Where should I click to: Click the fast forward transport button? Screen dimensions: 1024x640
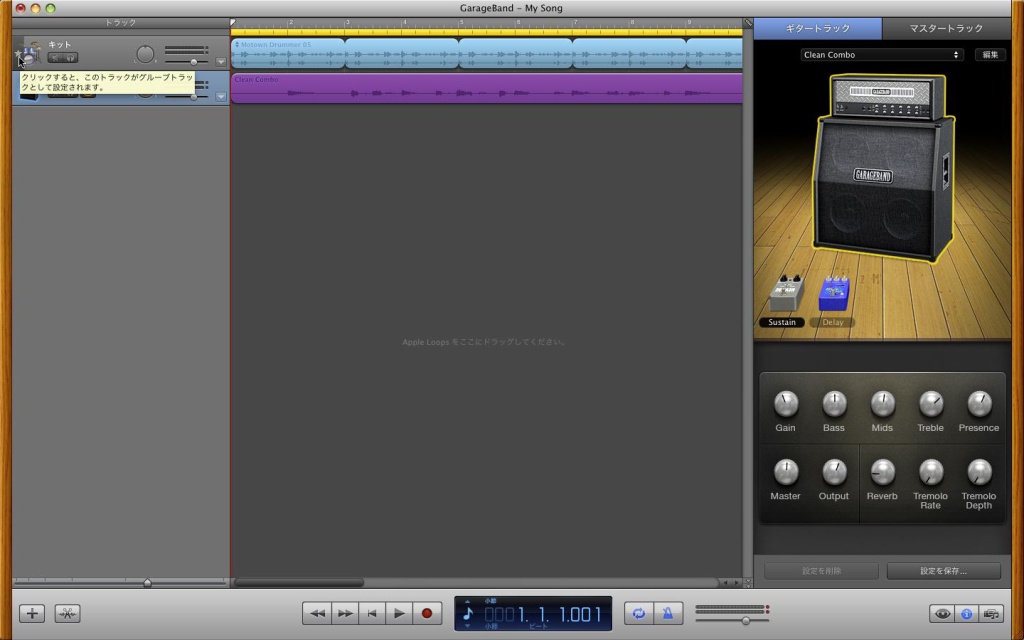(345, 613)
